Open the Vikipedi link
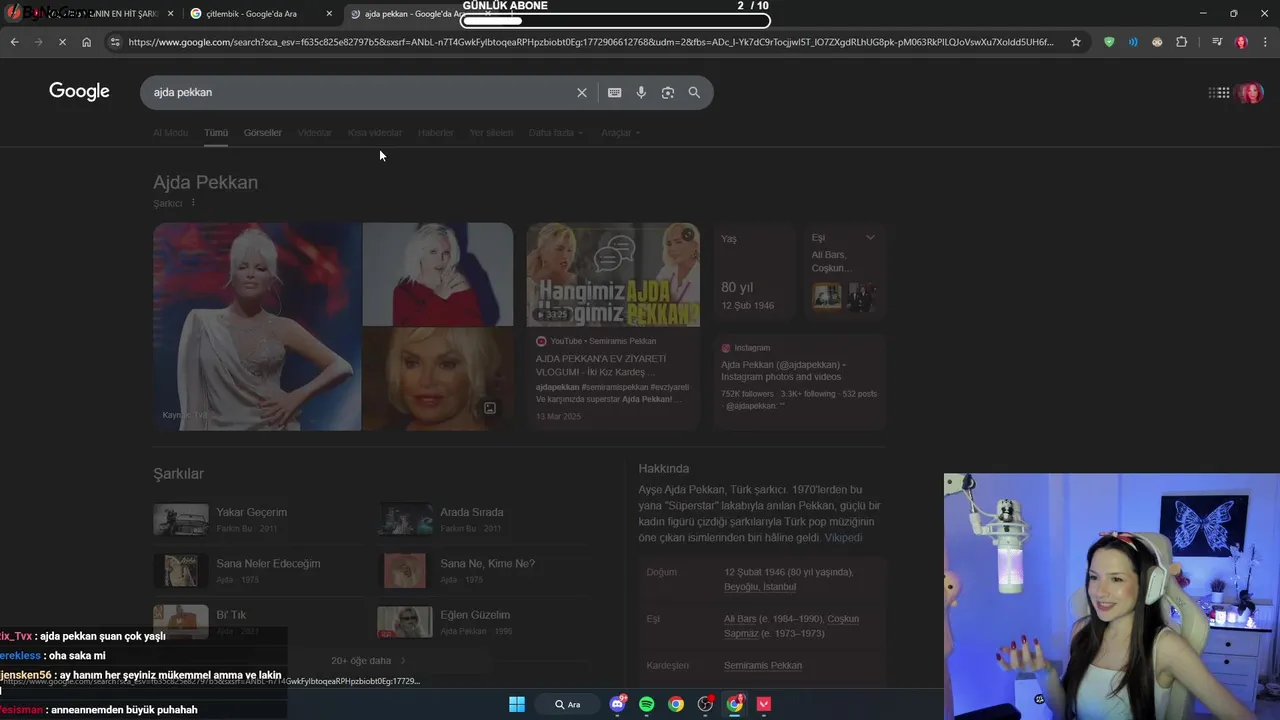Viewport: 1280px width, 720px height. pos(843,538)
